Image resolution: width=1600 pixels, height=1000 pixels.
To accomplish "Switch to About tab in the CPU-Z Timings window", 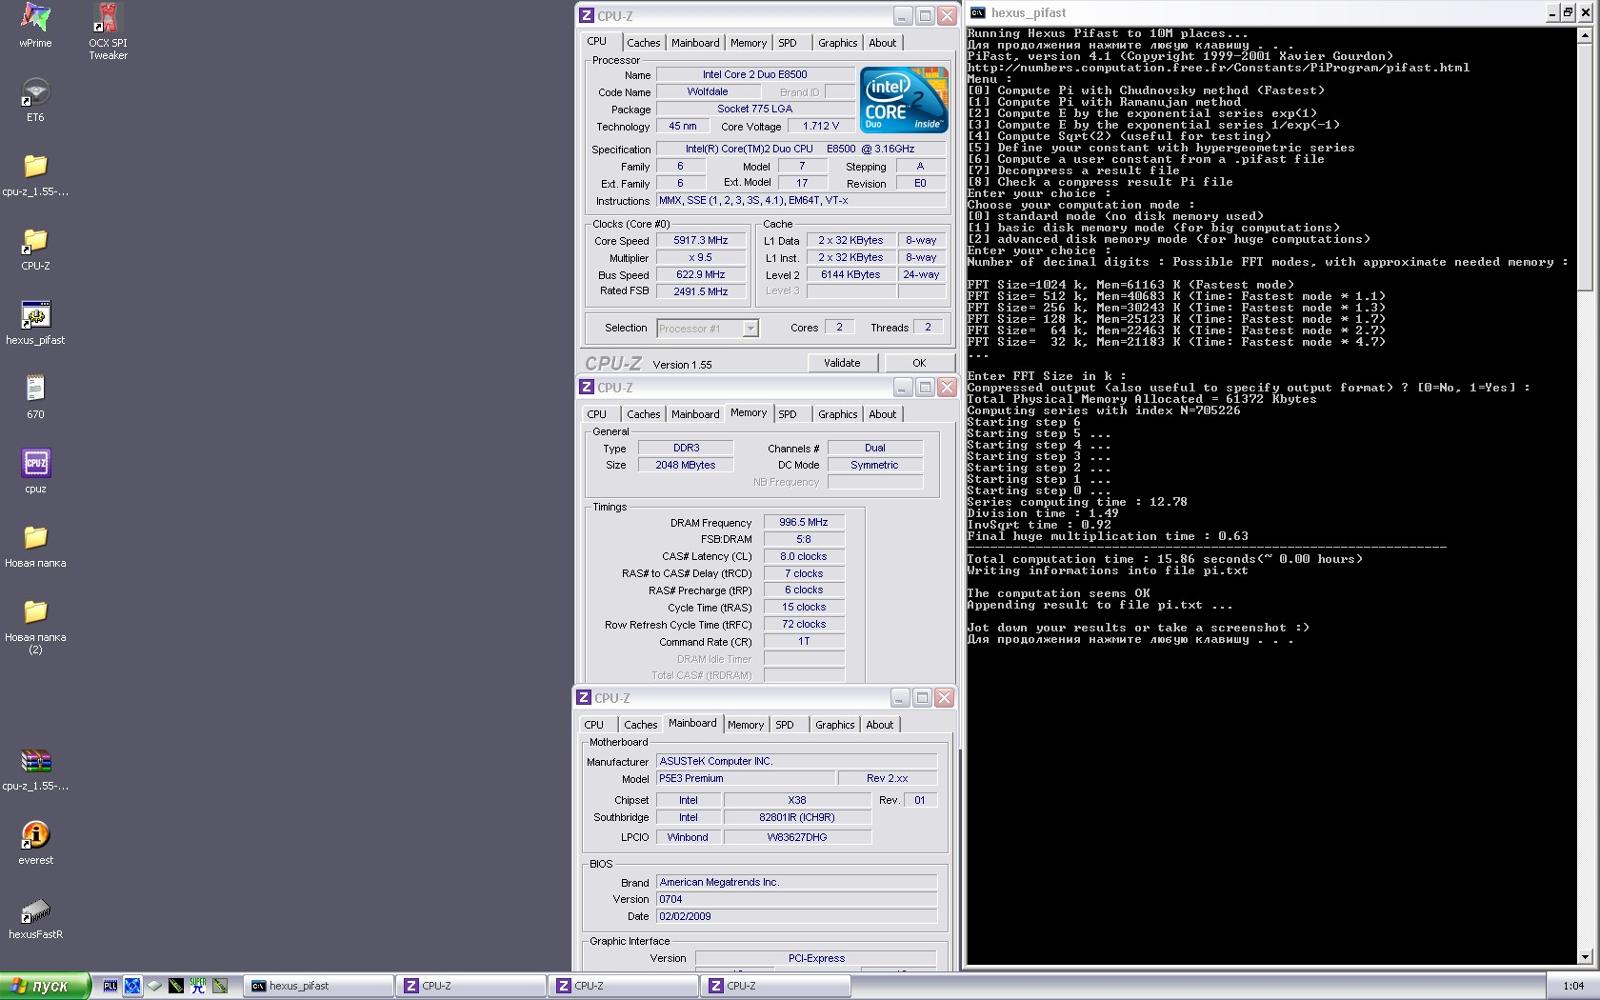I will [882, 414].
